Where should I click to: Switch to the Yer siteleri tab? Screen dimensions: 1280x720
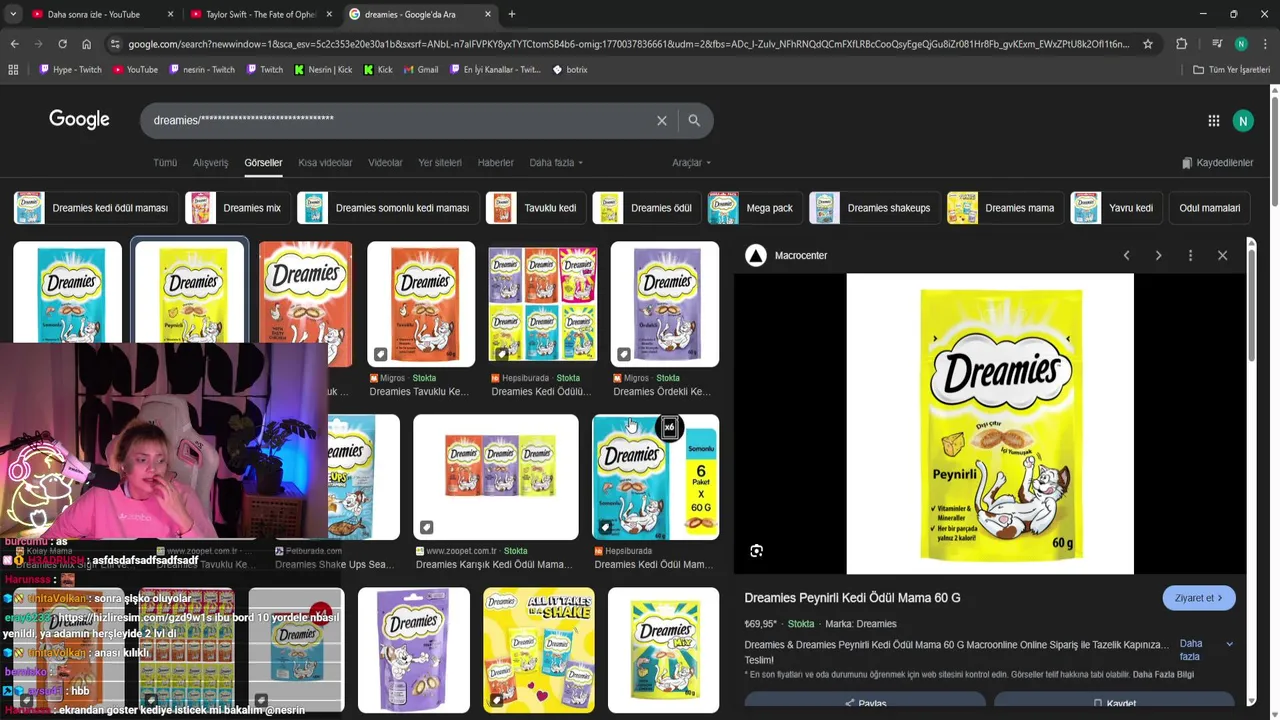(x=440, y=163)
